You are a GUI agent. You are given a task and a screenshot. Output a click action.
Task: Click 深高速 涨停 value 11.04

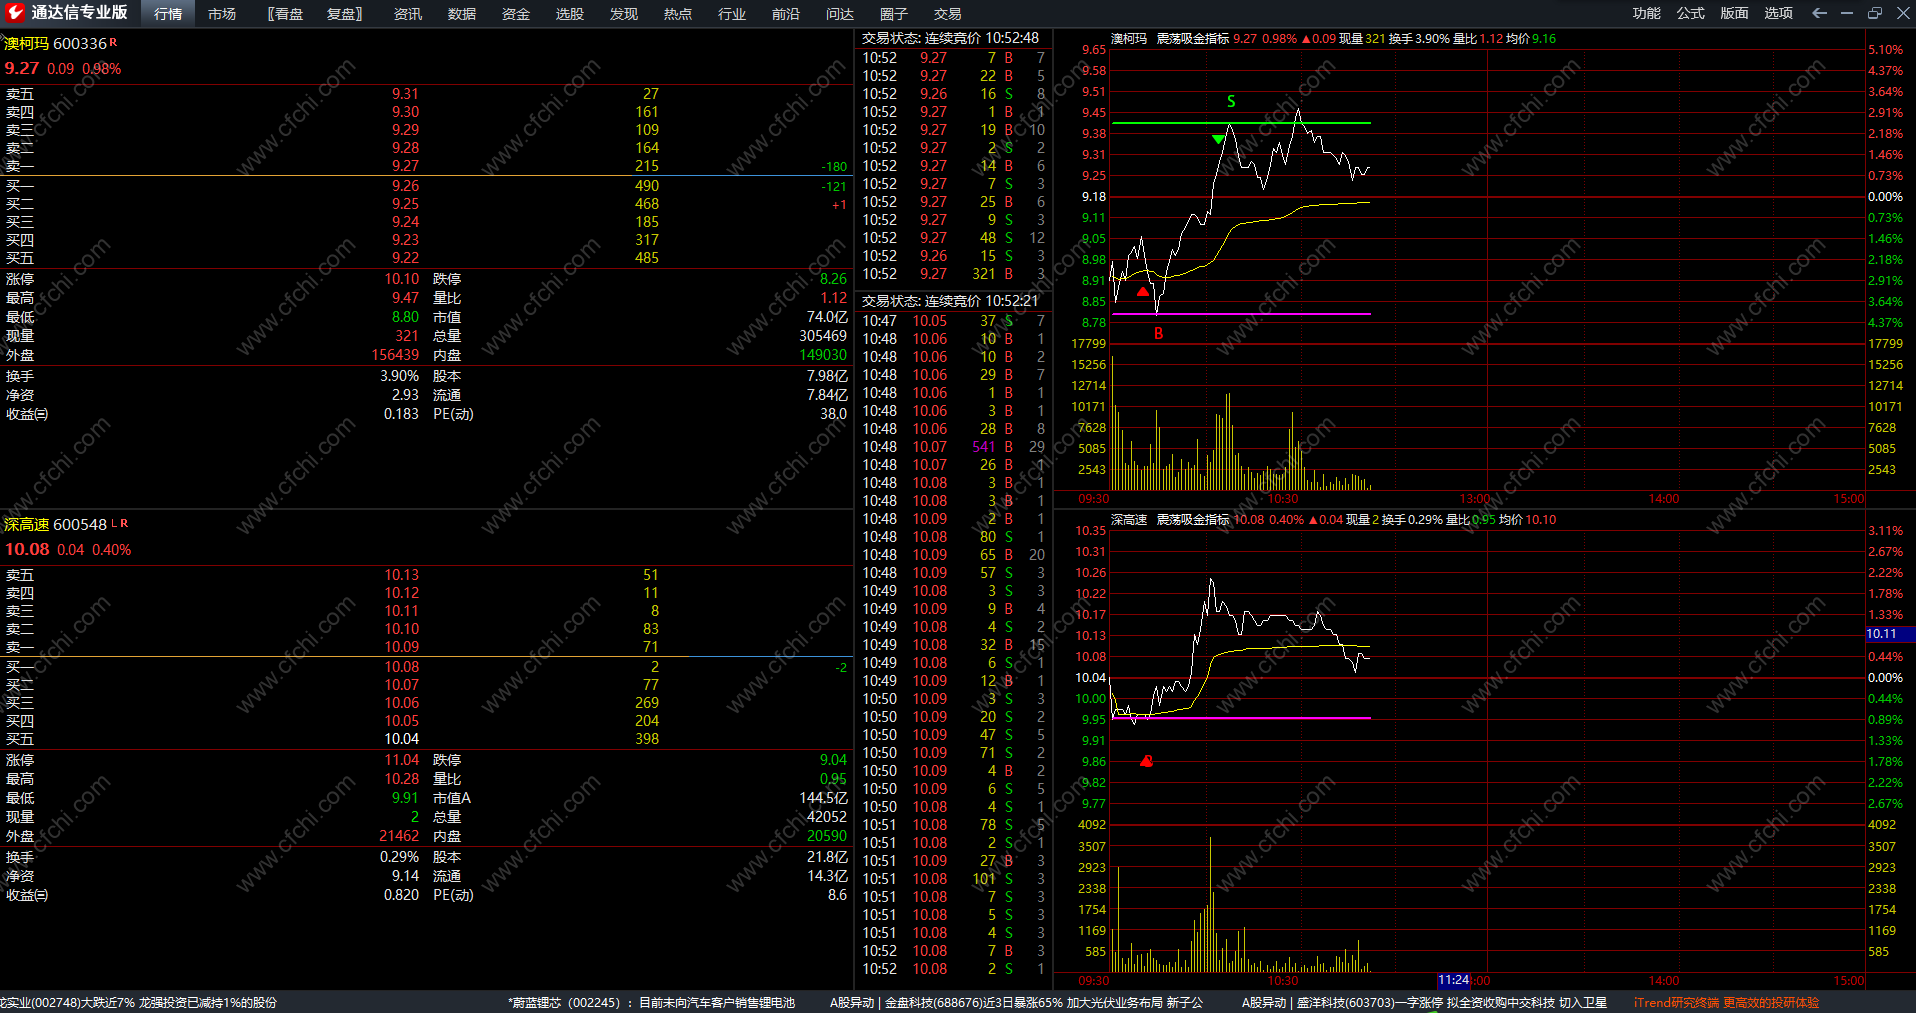point(402,760)
